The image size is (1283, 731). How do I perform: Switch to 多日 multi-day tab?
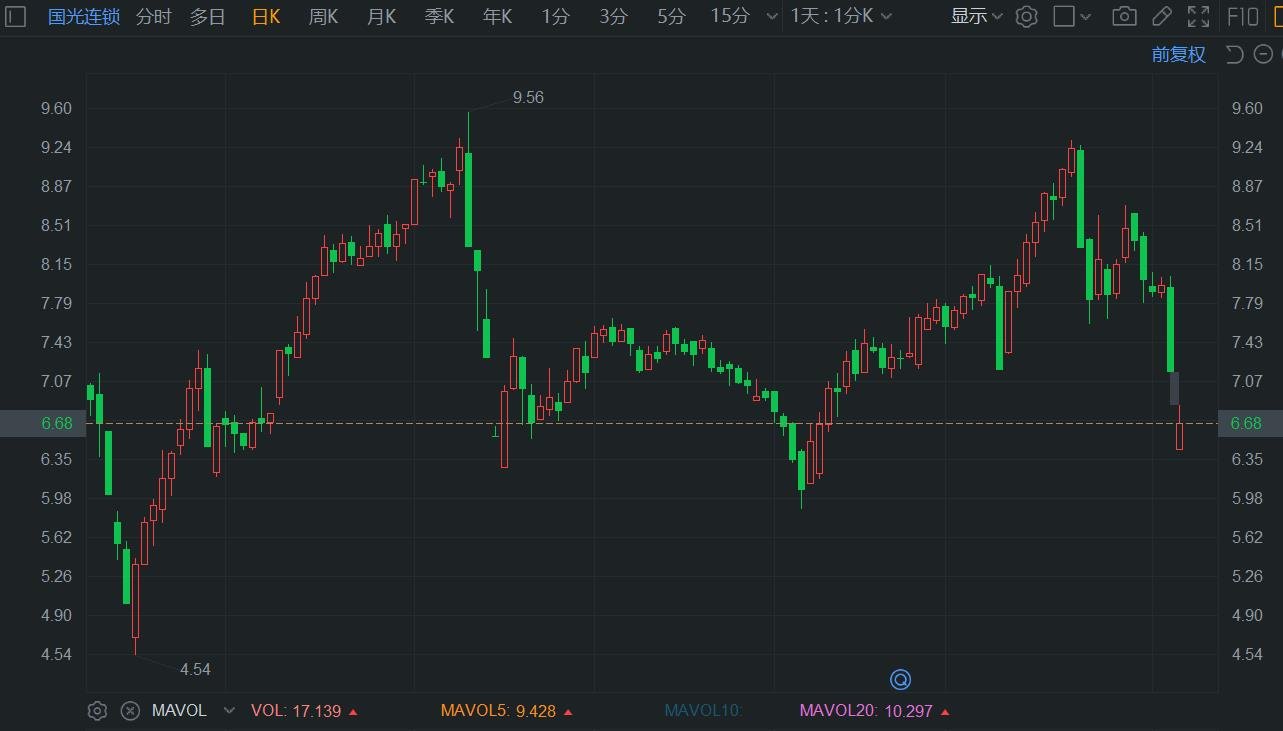[207, 16]
